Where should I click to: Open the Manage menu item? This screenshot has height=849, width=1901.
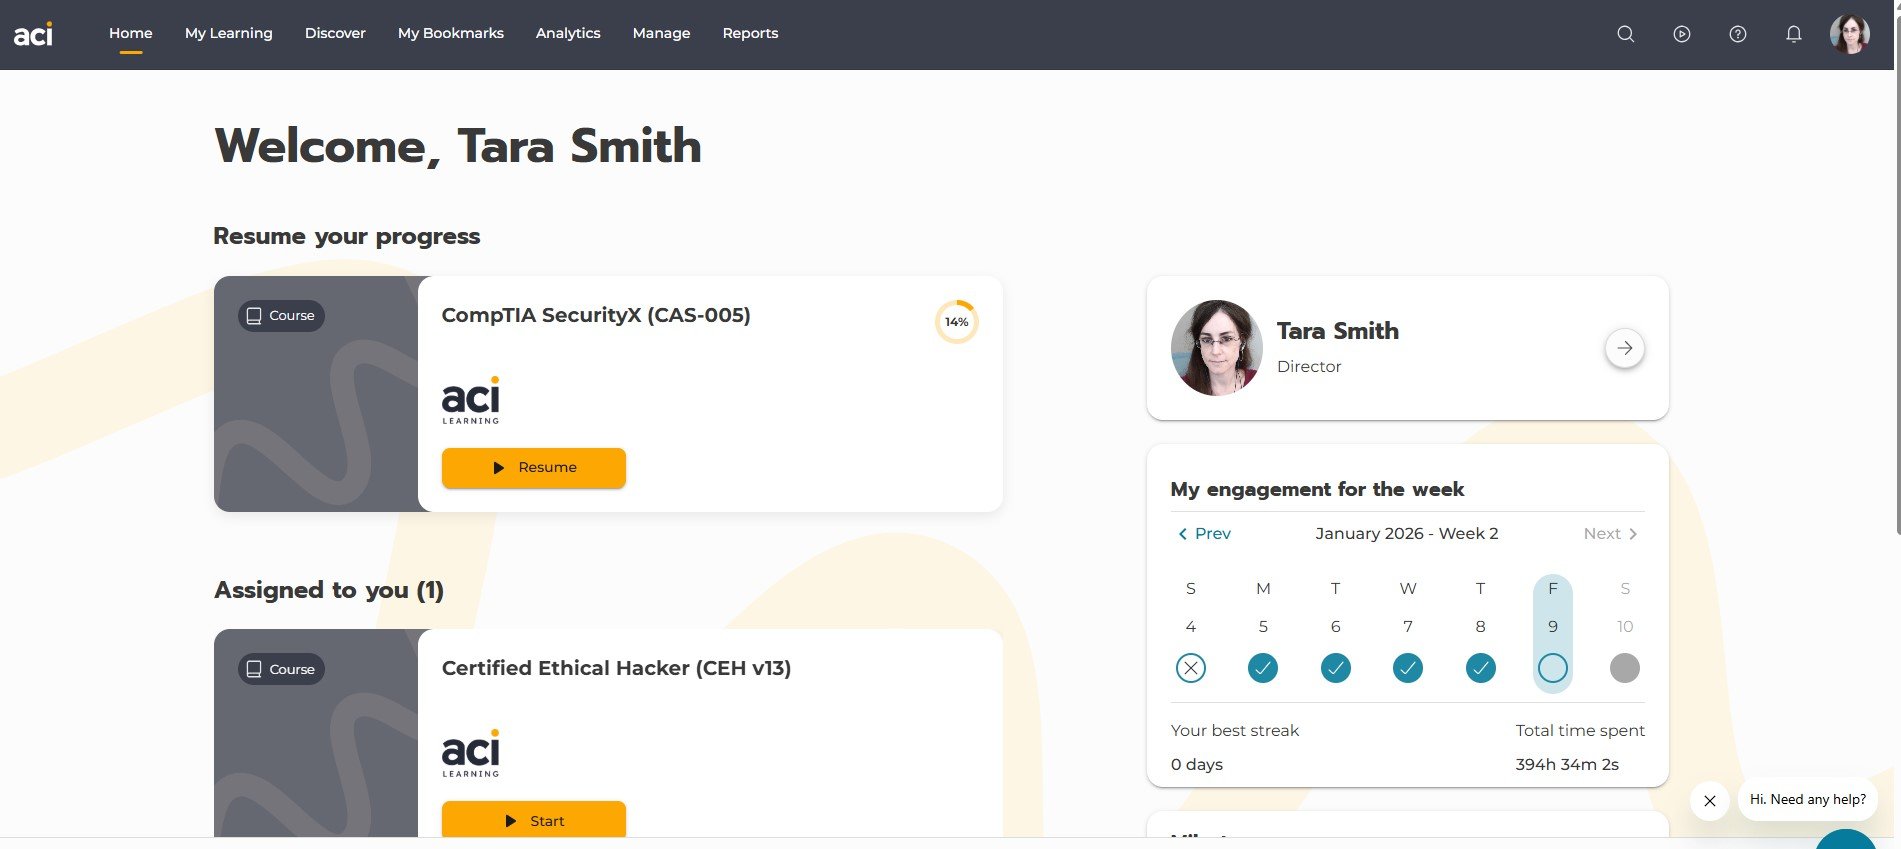(662, 33)
